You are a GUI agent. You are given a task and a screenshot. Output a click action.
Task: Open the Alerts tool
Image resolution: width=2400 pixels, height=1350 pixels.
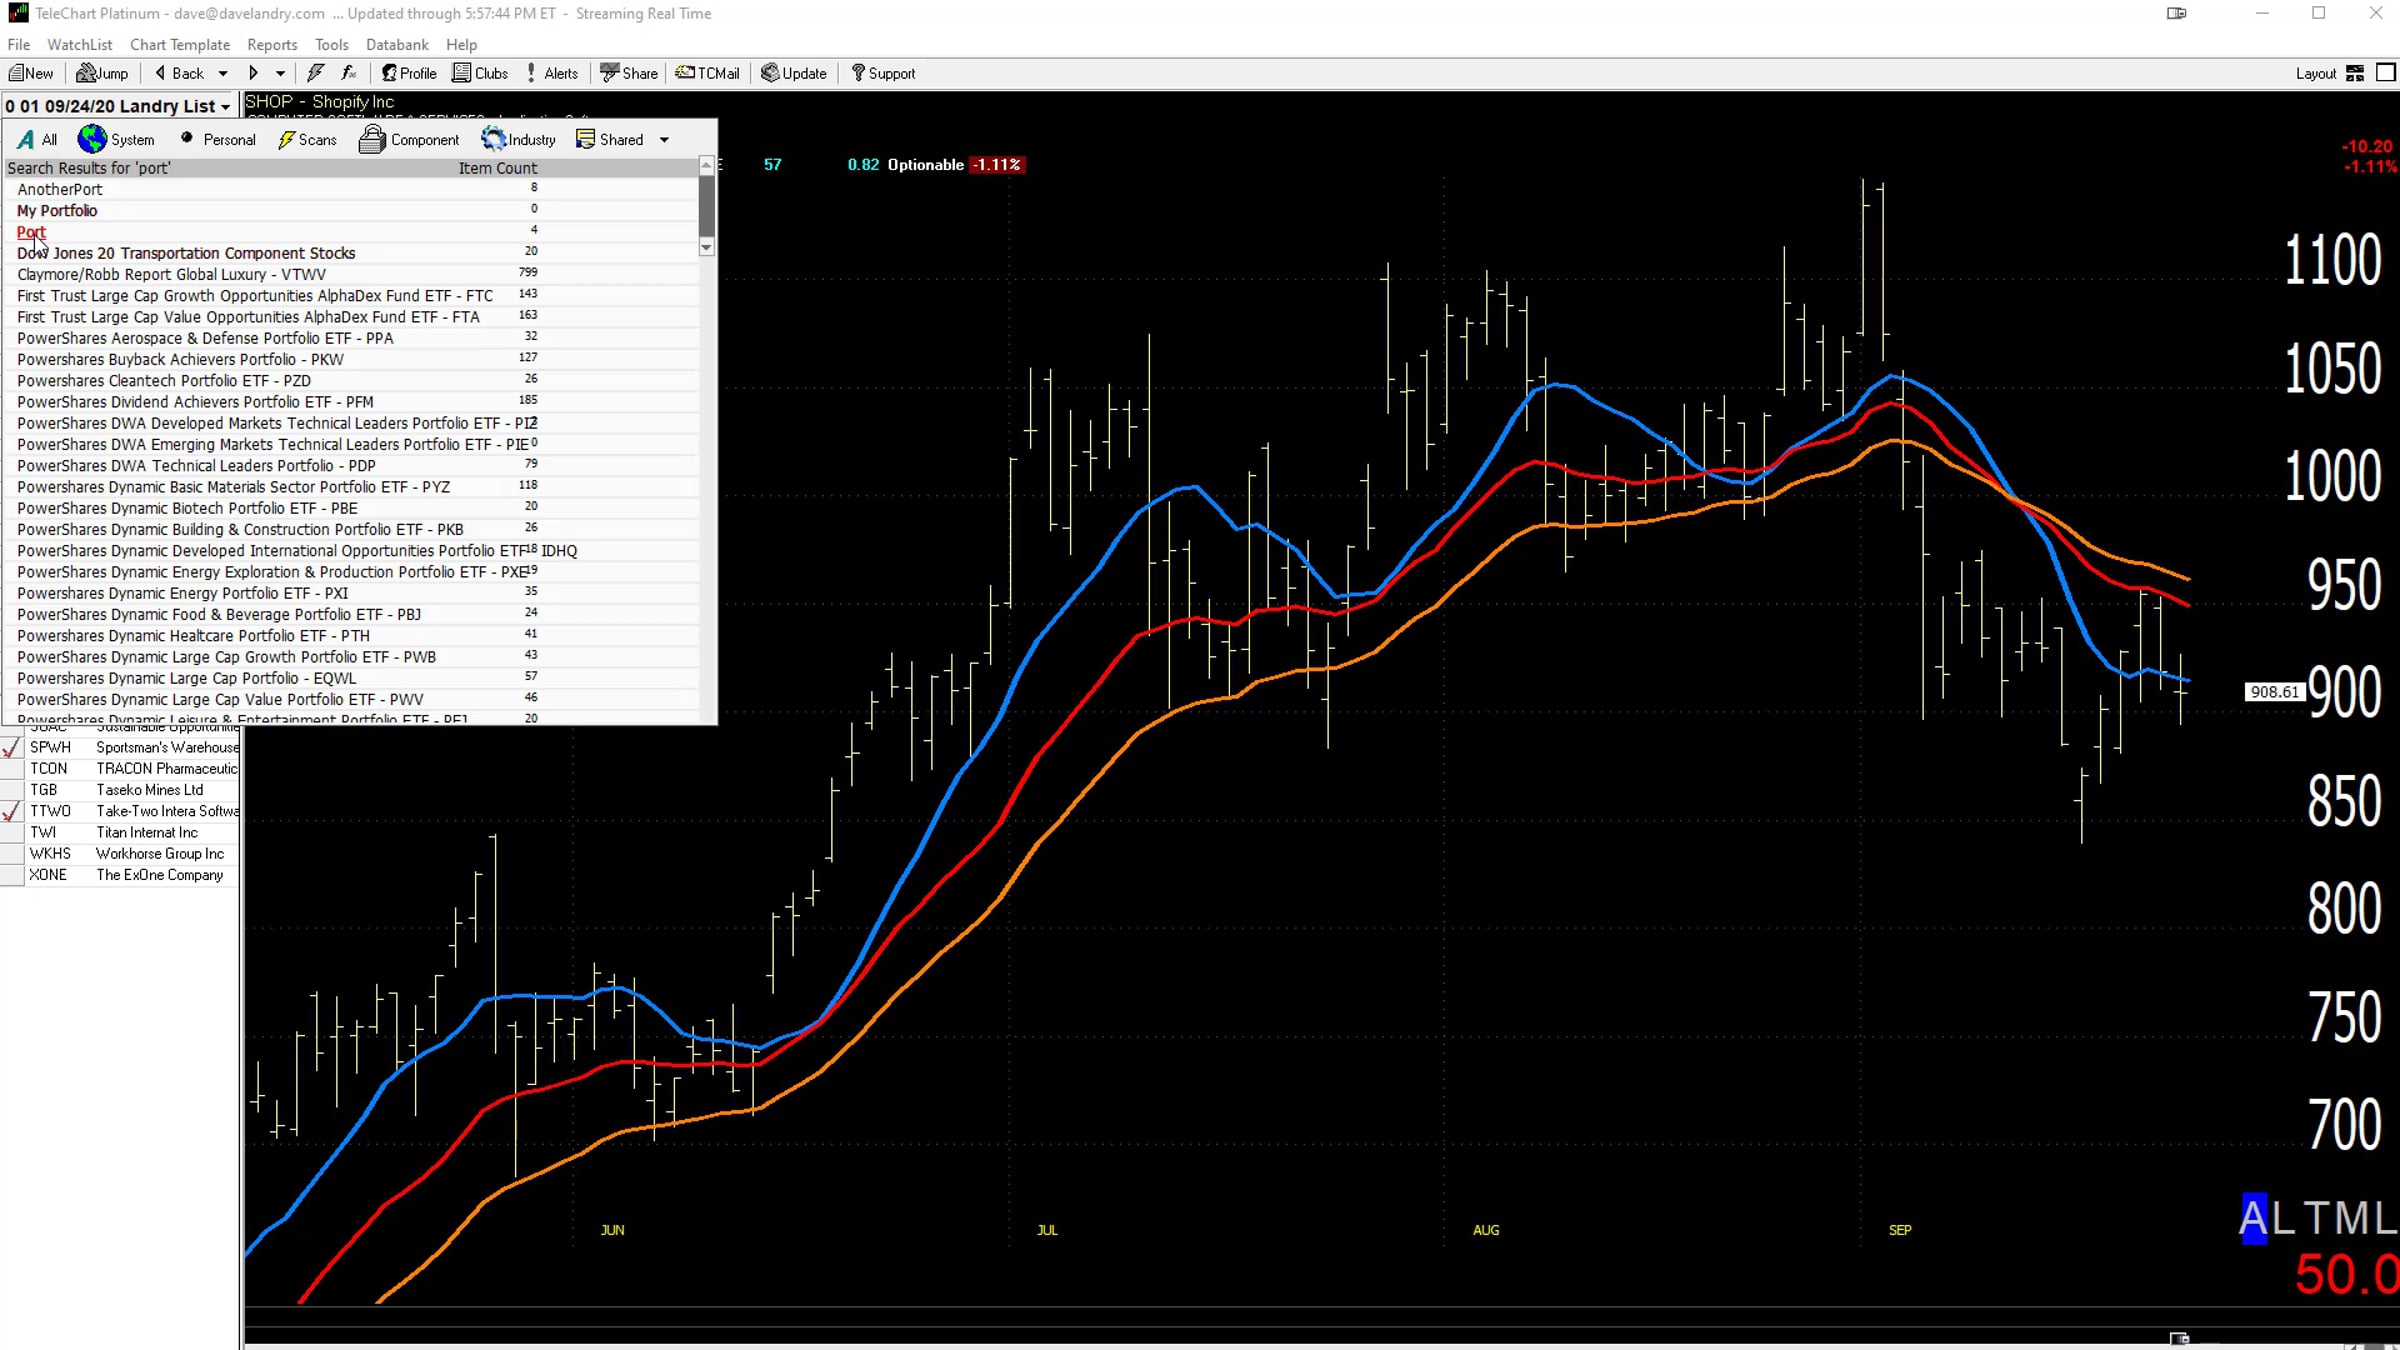pos(552,73)
